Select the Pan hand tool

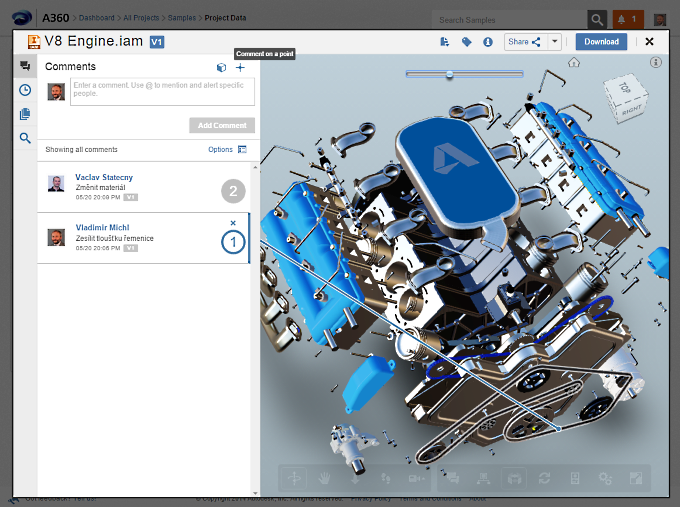tap(324, 478)
